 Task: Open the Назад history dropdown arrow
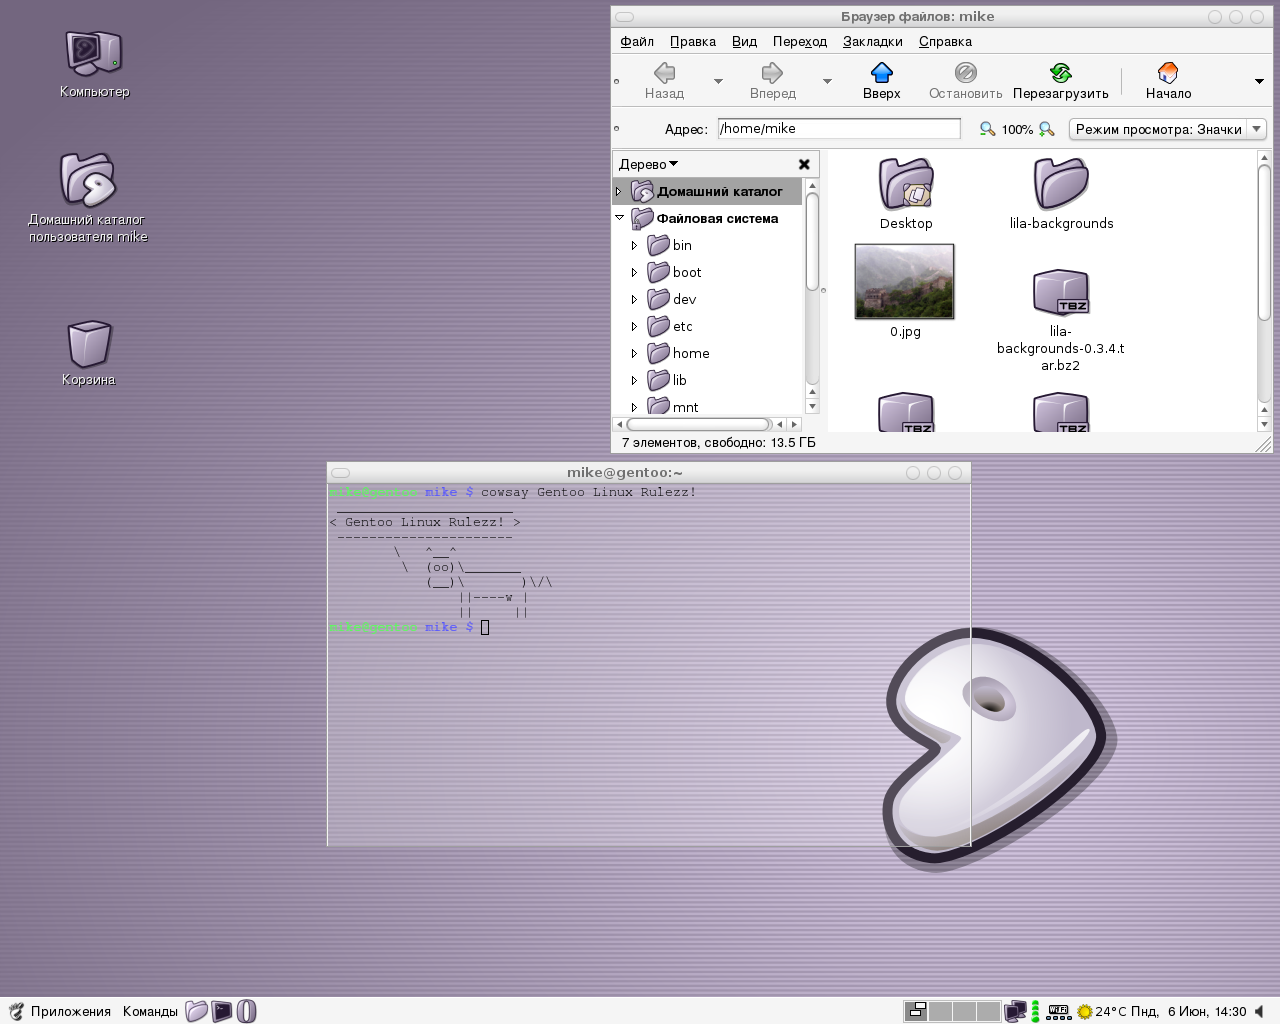pyautogui.click(x=718, y=81)
